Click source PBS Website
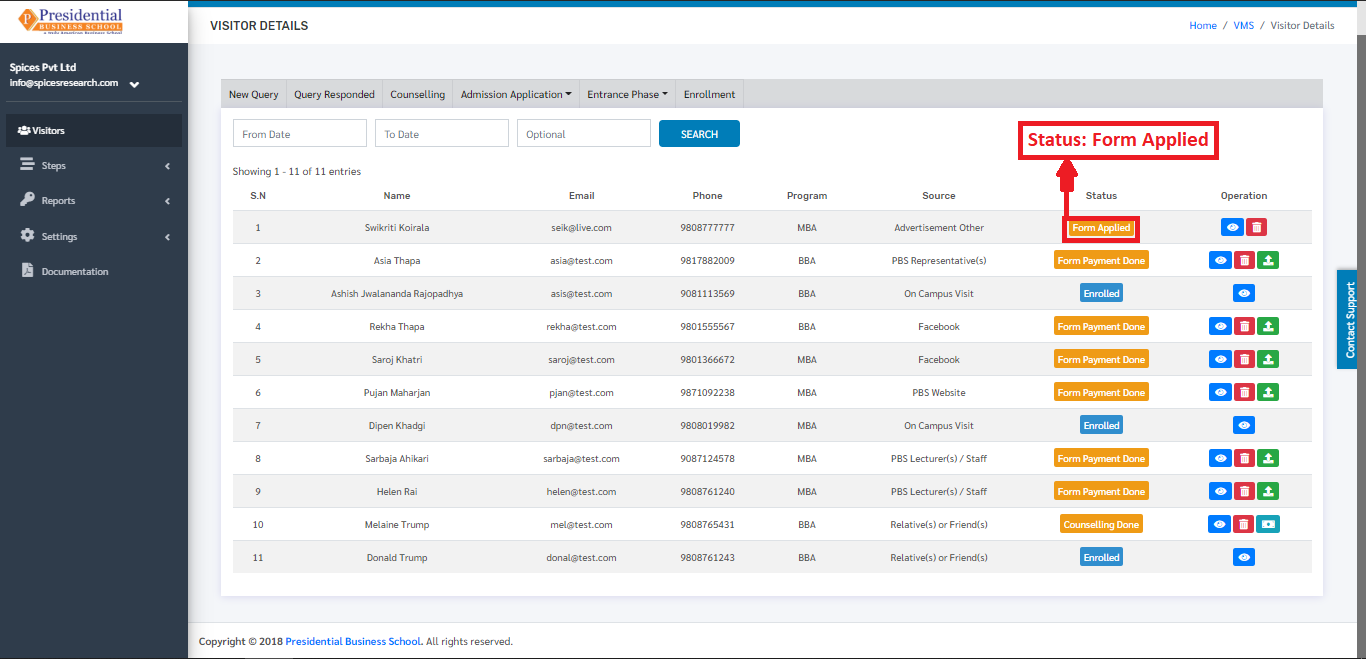The image size is (1366, 659). [x=938, y=393]
